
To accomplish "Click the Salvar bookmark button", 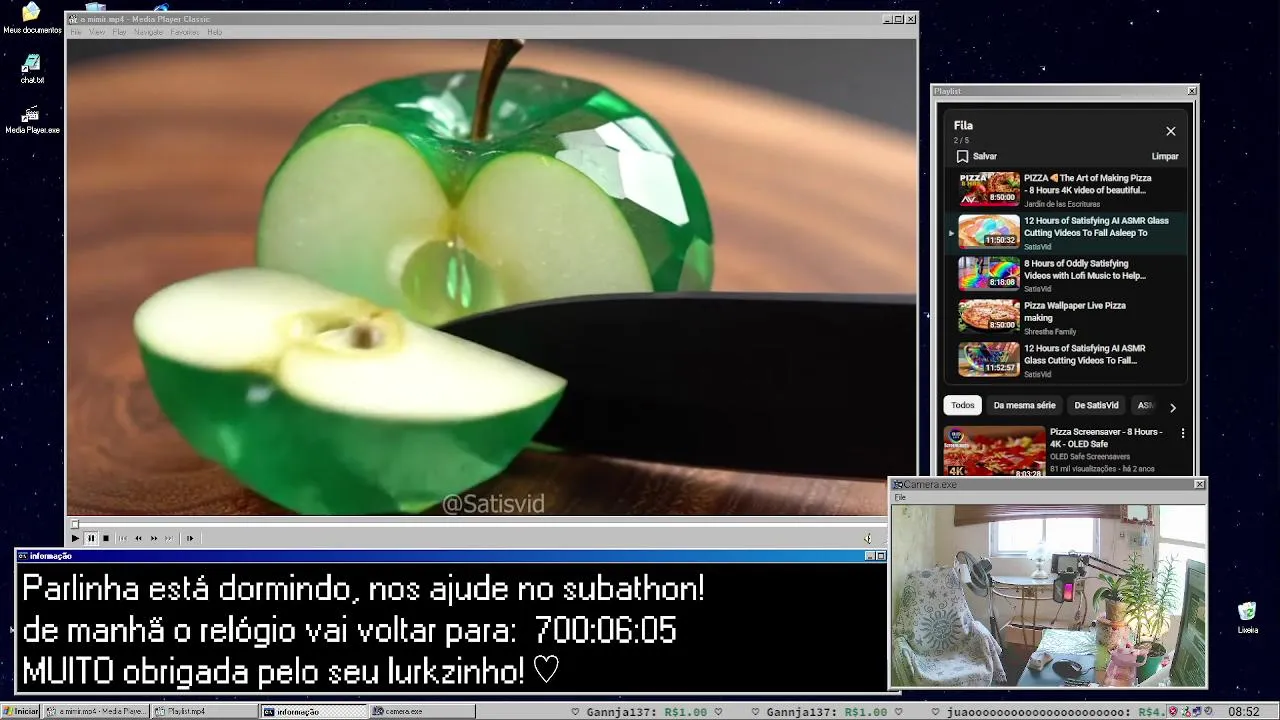I will click(977, 156).
